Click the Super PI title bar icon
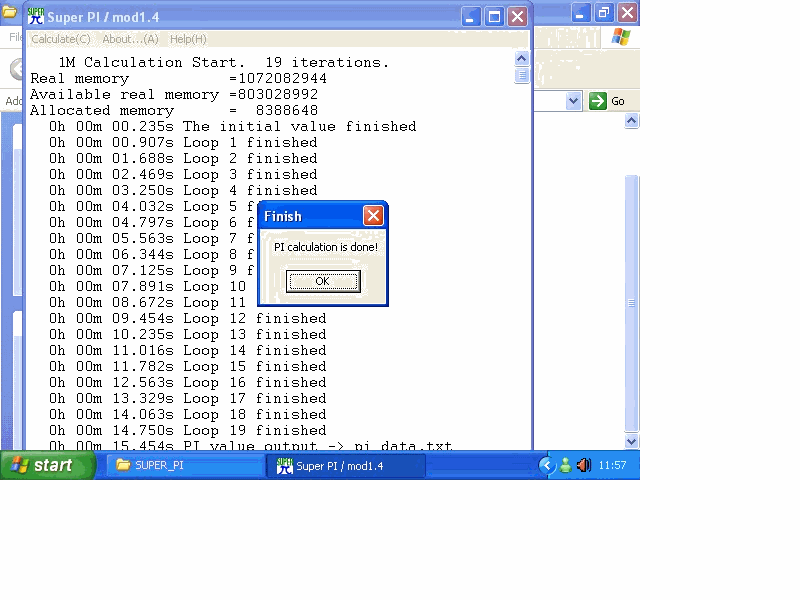This screenshot has width=800, height=600. click(36, 16)
